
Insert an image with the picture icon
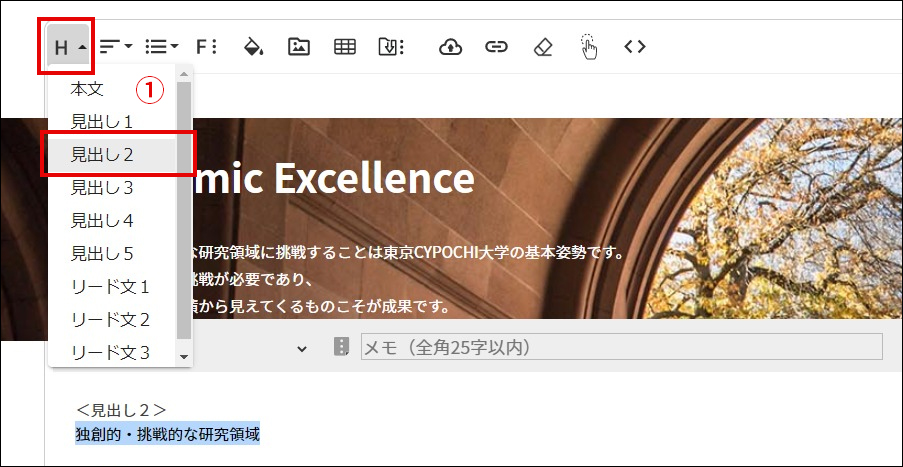coord(299,47)
